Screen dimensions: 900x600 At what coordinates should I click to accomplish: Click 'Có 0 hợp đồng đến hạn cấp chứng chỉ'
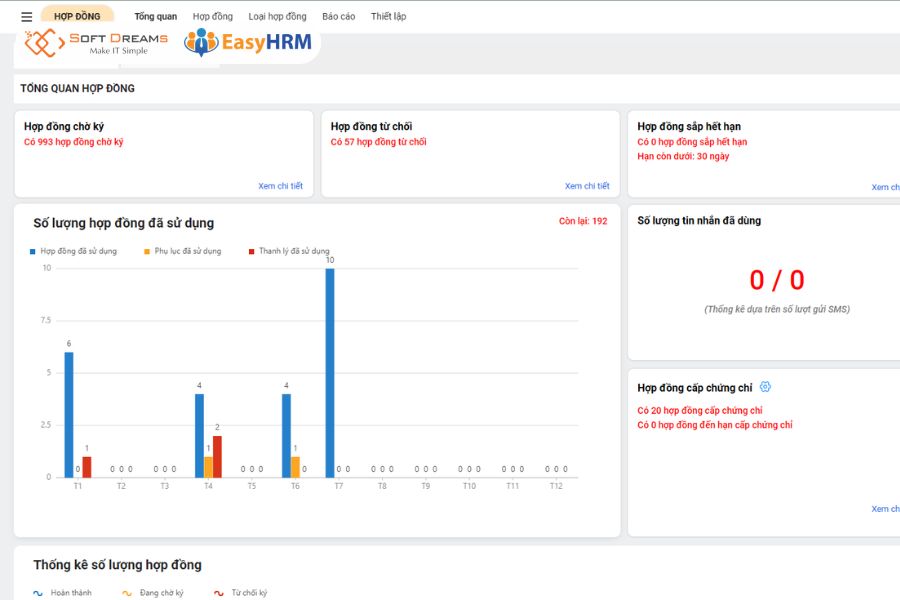coord(715,425)
